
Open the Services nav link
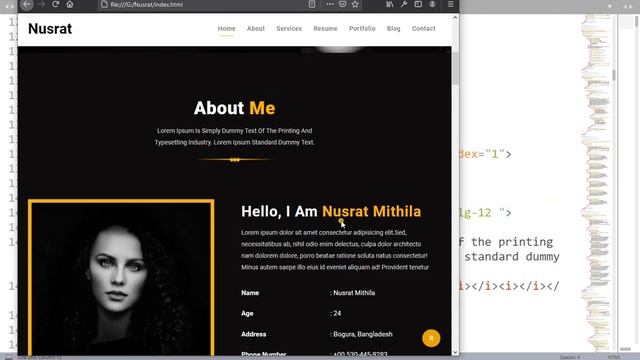pyautogui.click(x=289, y=29)
